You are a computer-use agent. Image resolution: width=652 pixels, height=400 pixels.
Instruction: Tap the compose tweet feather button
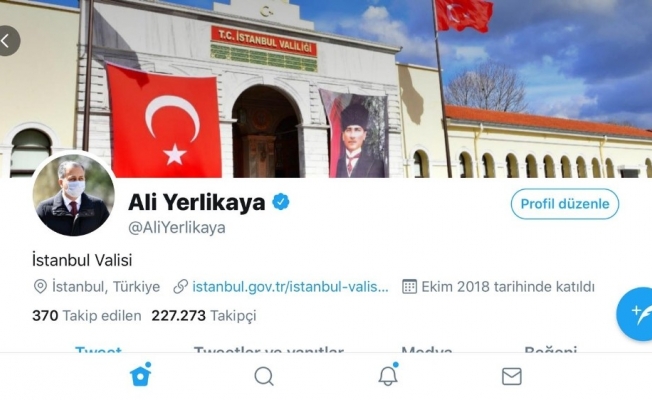(635, 314)
